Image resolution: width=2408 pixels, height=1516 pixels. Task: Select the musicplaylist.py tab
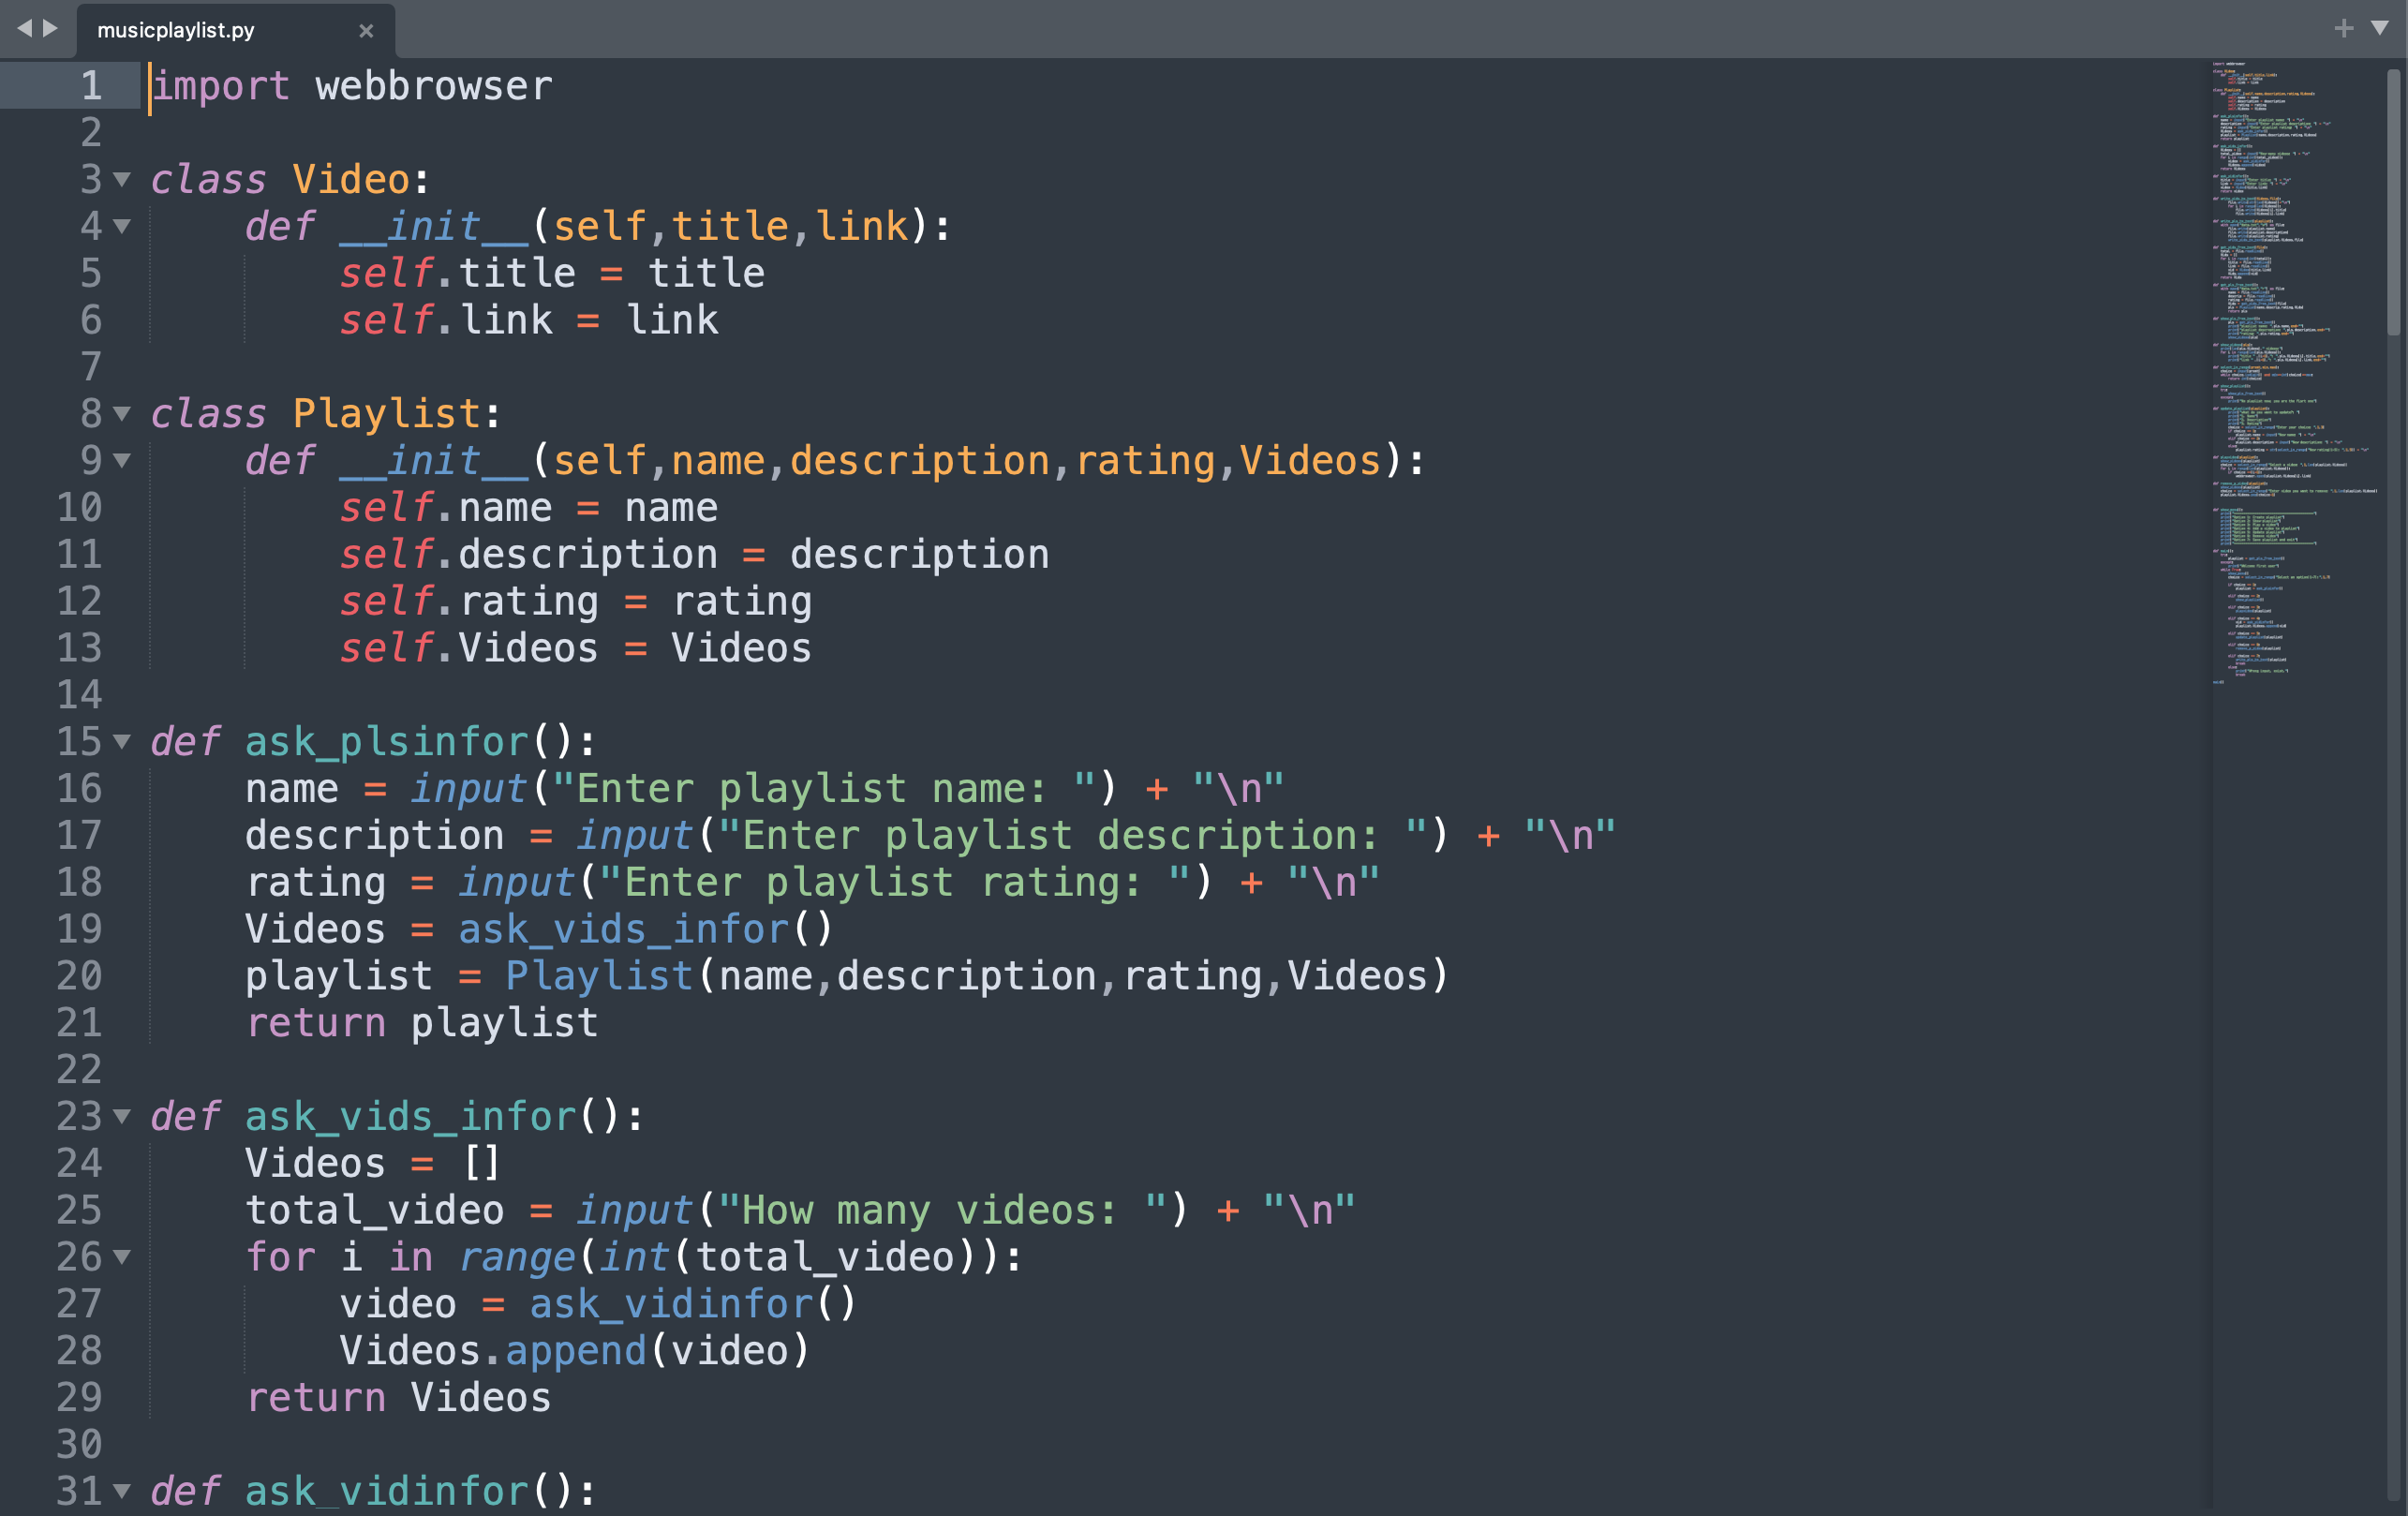pos(176,31)
